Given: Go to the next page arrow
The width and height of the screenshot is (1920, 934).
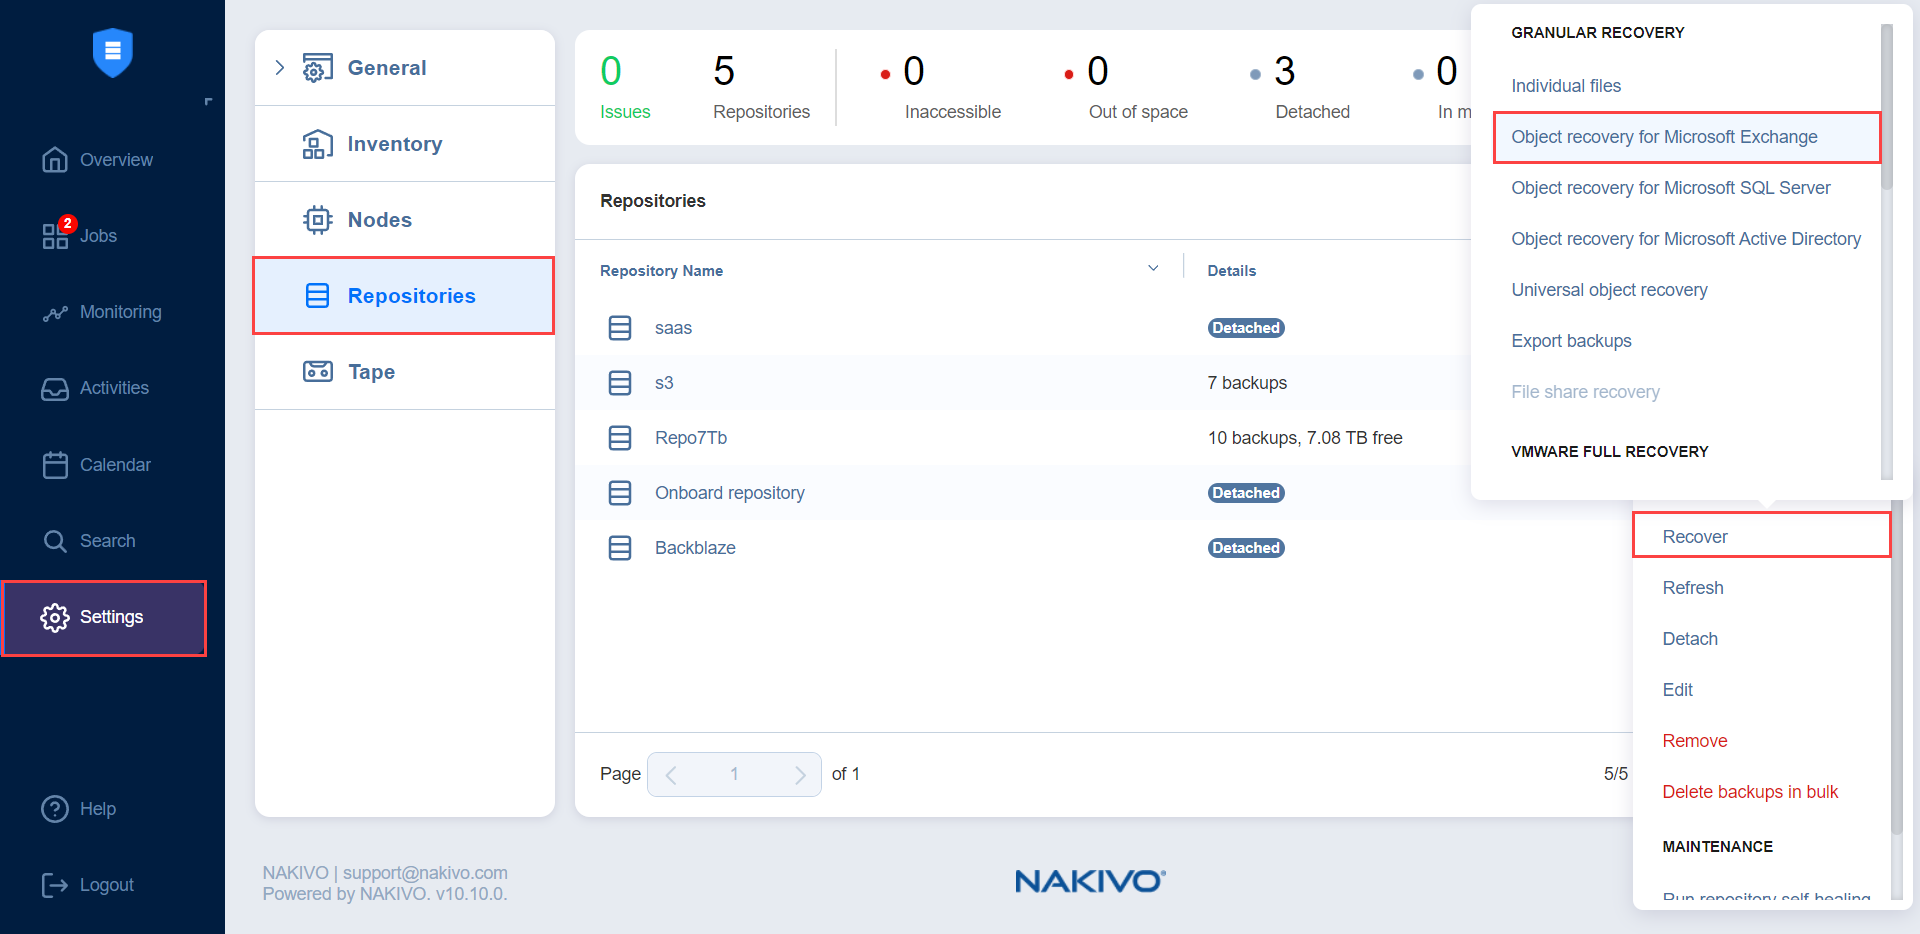Looking at the screenshot, I should [799, 775].
